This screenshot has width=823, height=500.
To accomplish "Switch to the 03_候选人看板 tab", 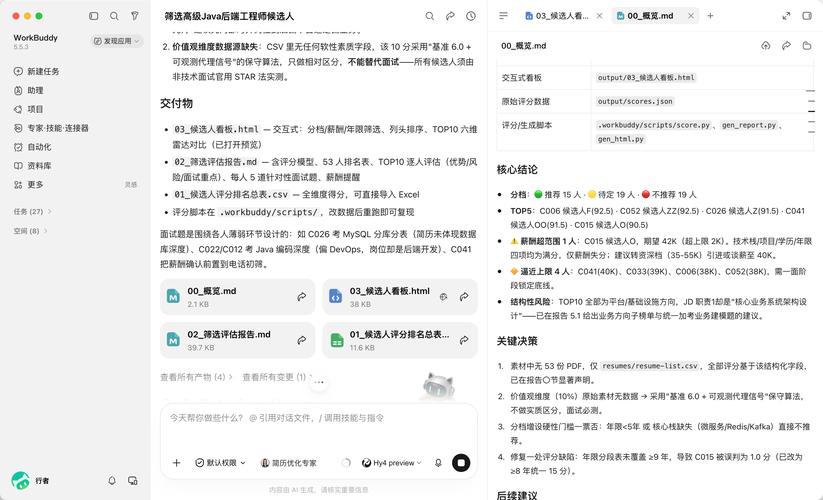I will click(x=557, y=16).
